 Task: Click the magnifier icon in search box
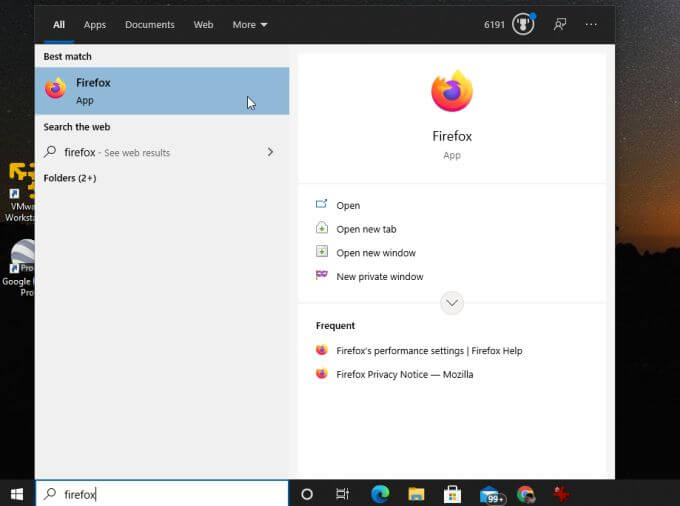tap(50, 493)
